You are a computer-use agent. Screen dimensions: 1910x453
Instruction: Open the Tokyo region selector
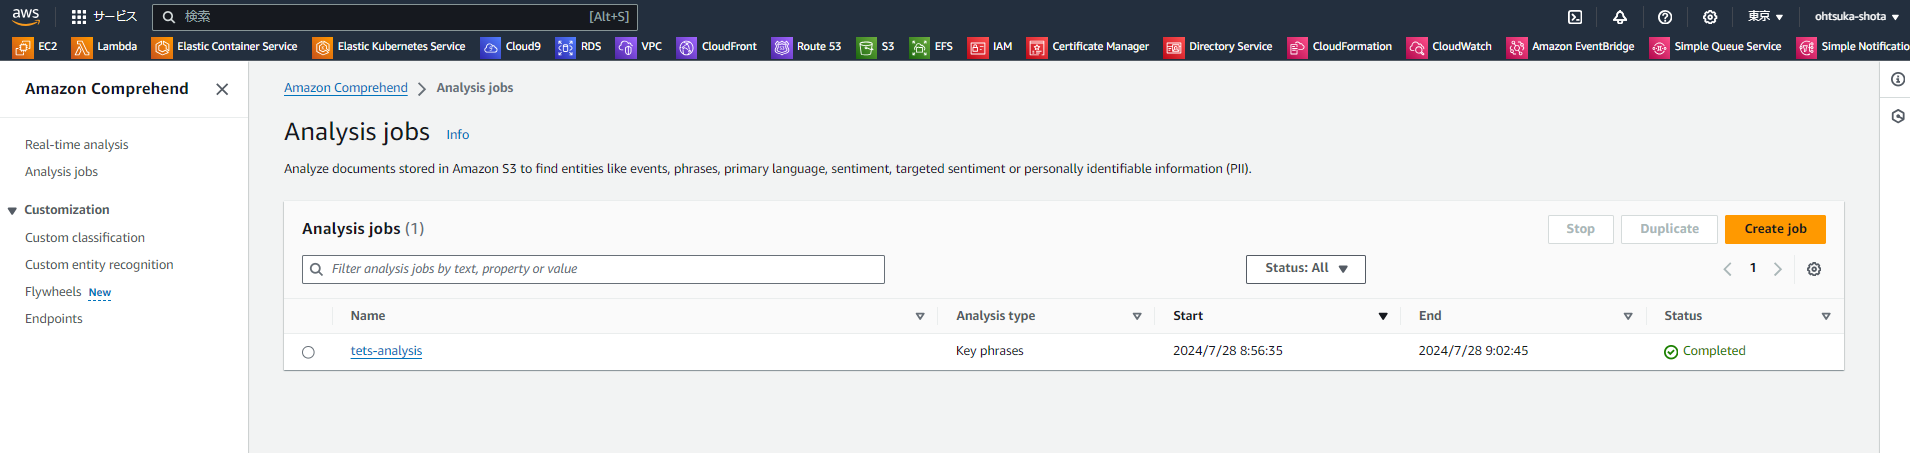tap(1765, 17)
